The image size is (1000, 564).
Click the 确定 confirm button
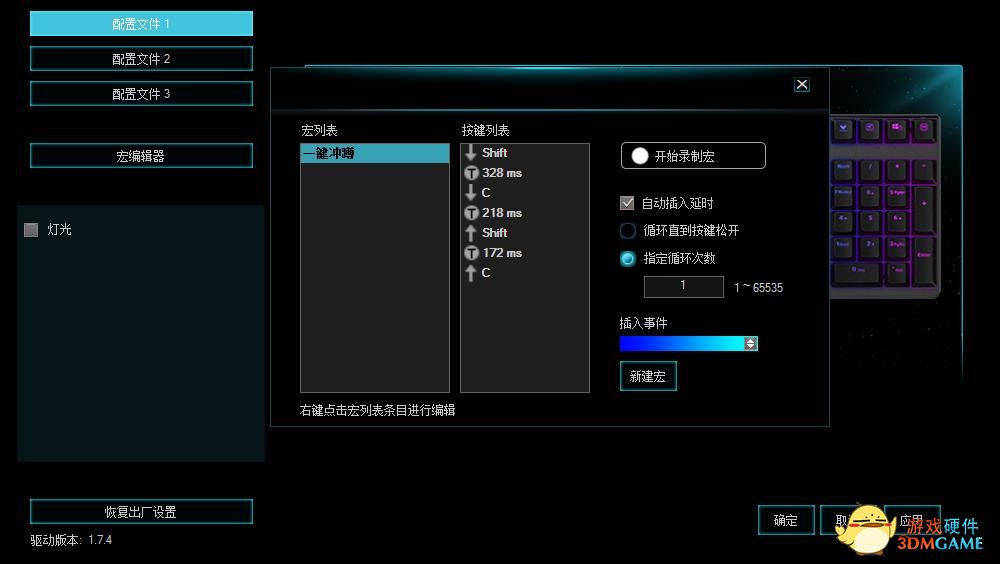tap(786, 520)
